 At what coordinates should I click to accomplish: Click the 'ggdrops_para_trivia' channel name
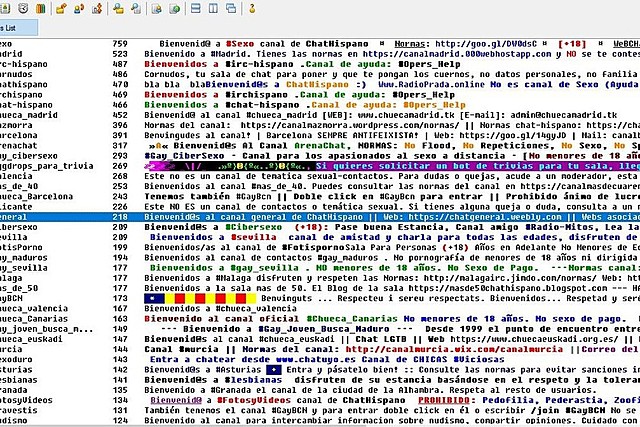[x=47, y=166]
